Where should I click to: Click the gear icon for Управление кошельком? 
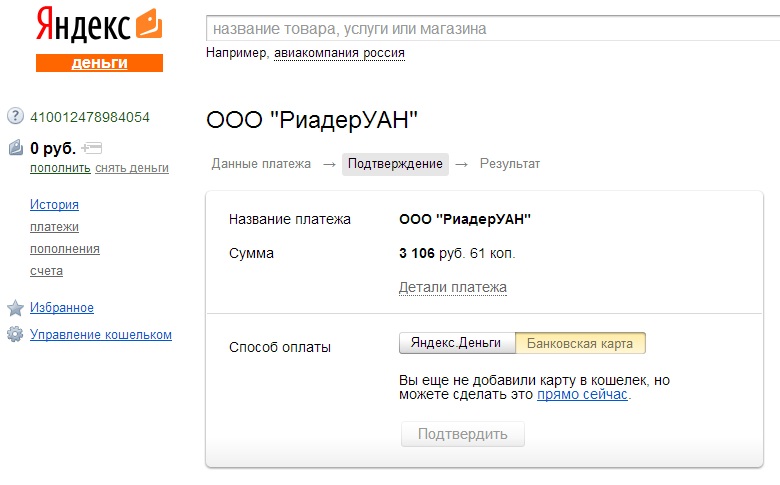tap(15, 335)
